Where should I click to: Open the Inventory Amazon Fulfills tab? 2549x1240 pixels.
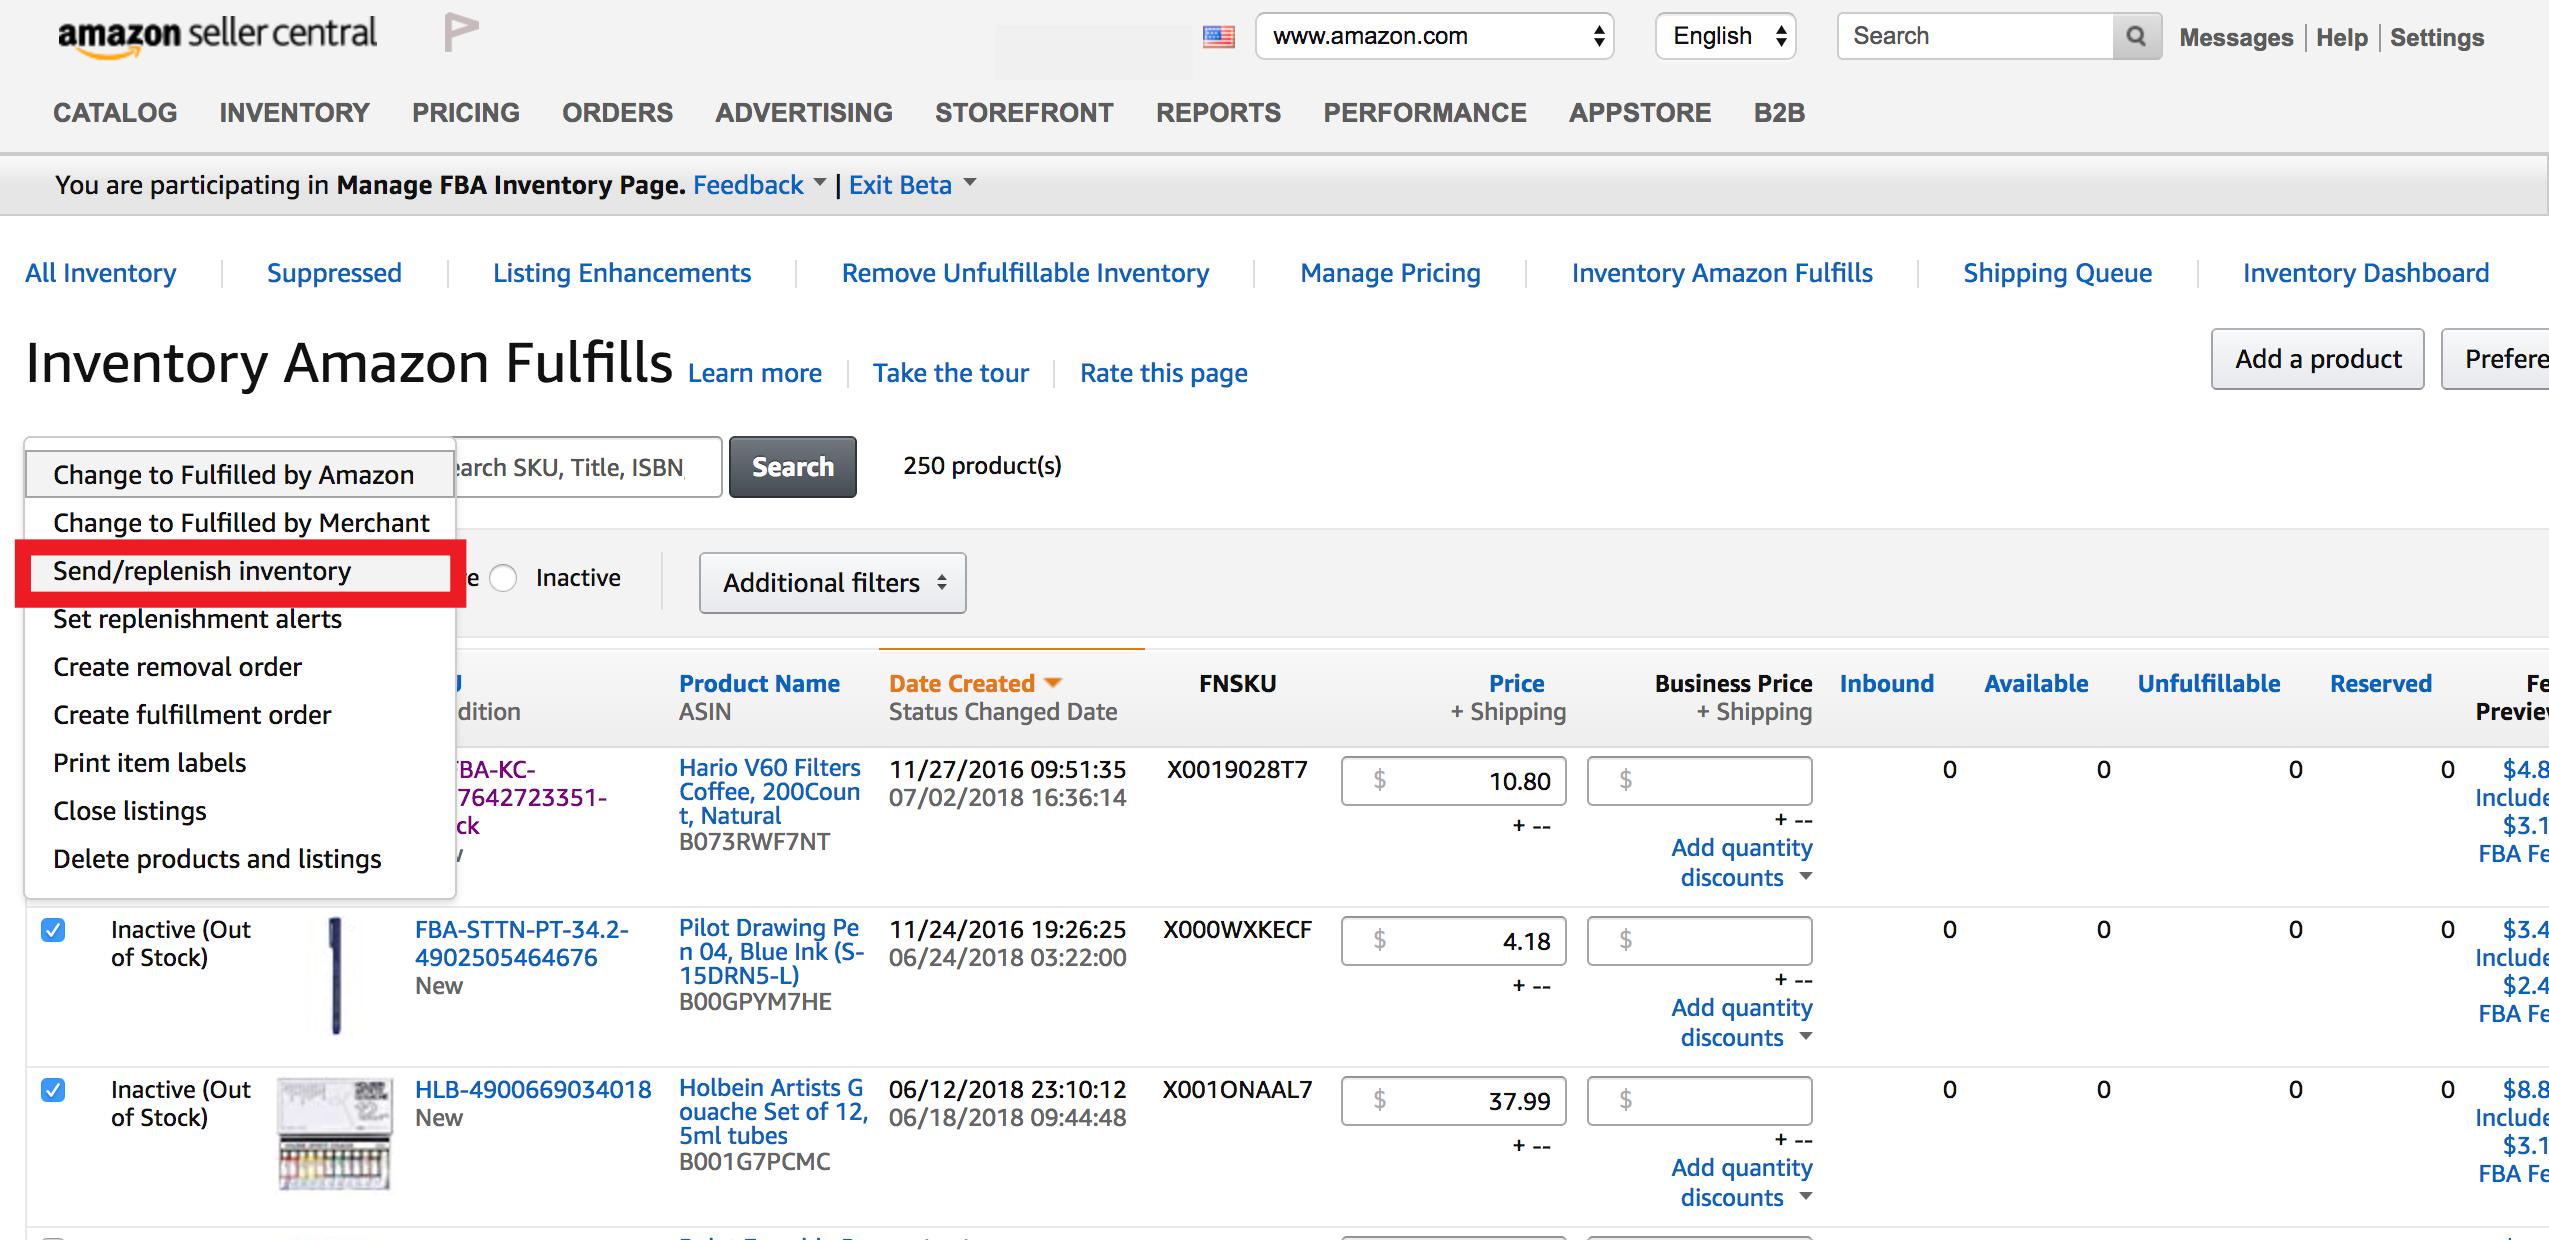pos(1721,273)
